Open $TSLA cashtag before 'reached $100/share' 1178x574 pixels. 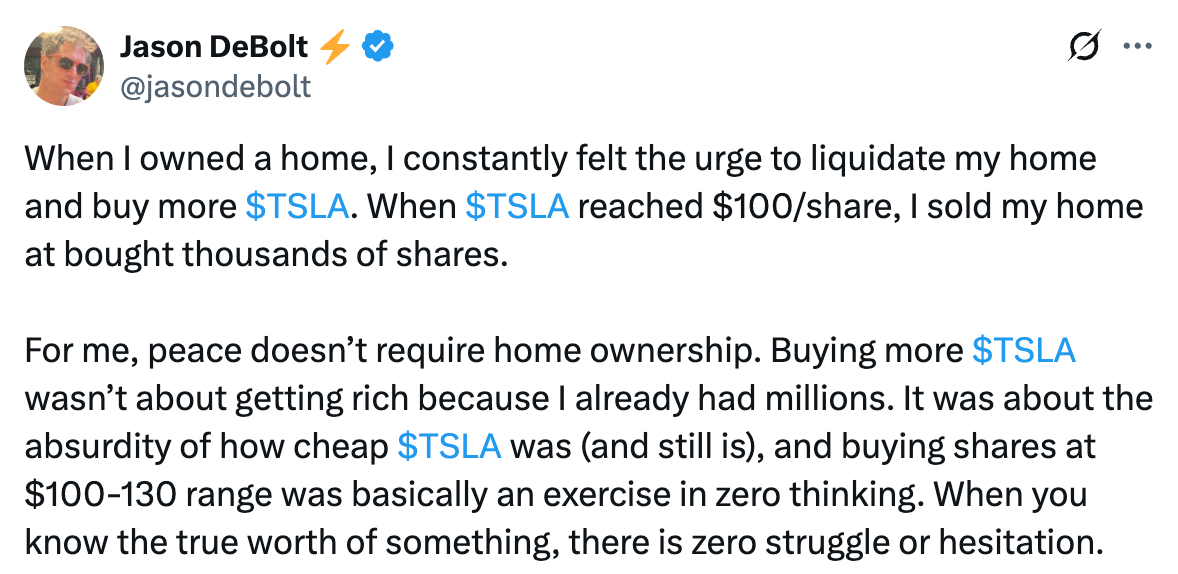click(517, 207)
